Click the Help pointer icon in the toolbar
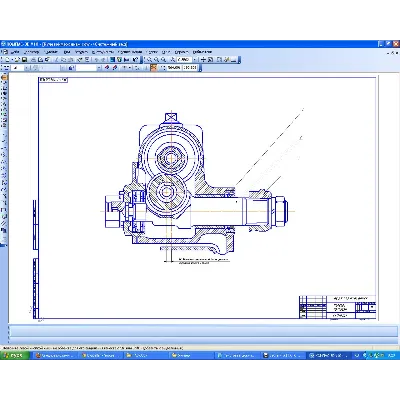The width and height of the screenshot is (400, 400). click(x=135, y=60)
